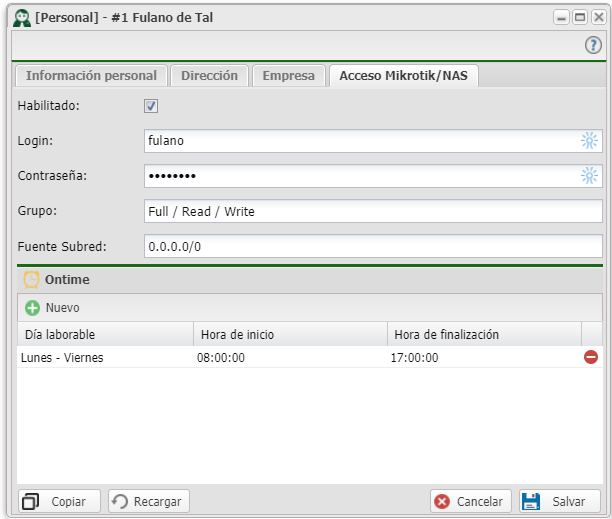Click the green plus Nuevo icon
Image resolution: width=612 pixels, height=519 pixels.
click(32, 308)
